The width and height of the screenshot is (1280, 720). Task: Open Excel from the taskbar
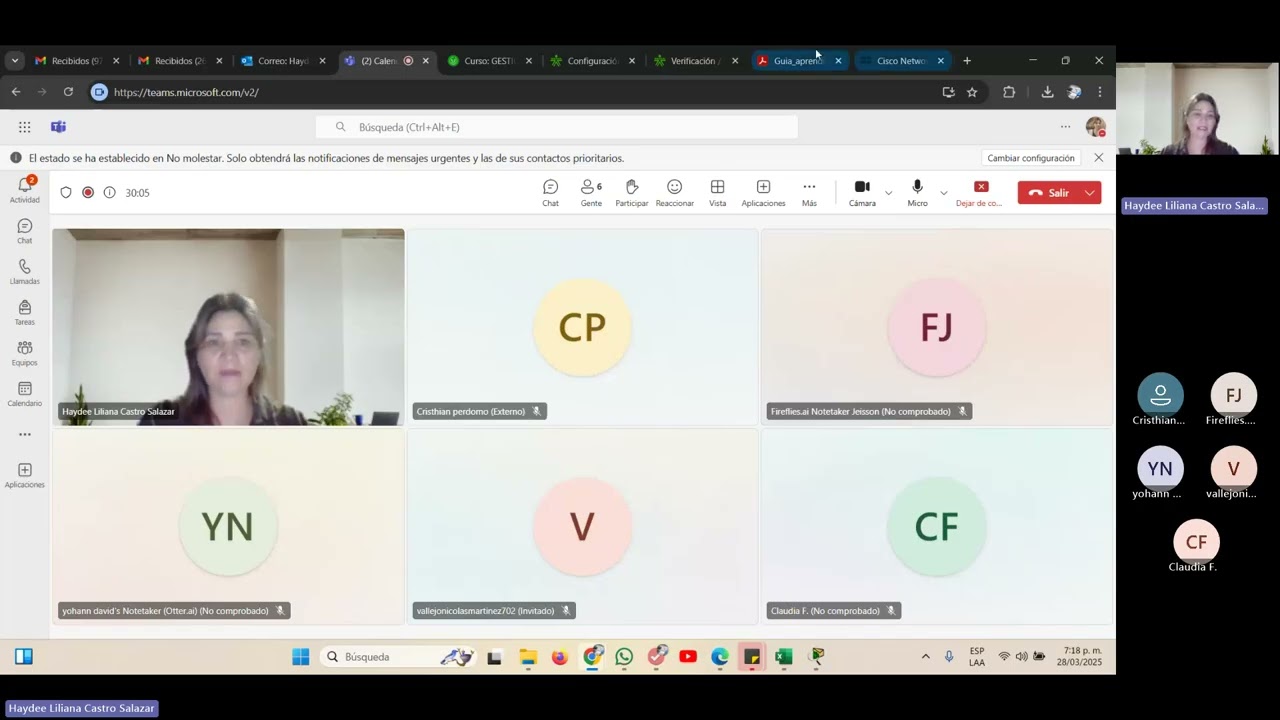click(784, 657)
